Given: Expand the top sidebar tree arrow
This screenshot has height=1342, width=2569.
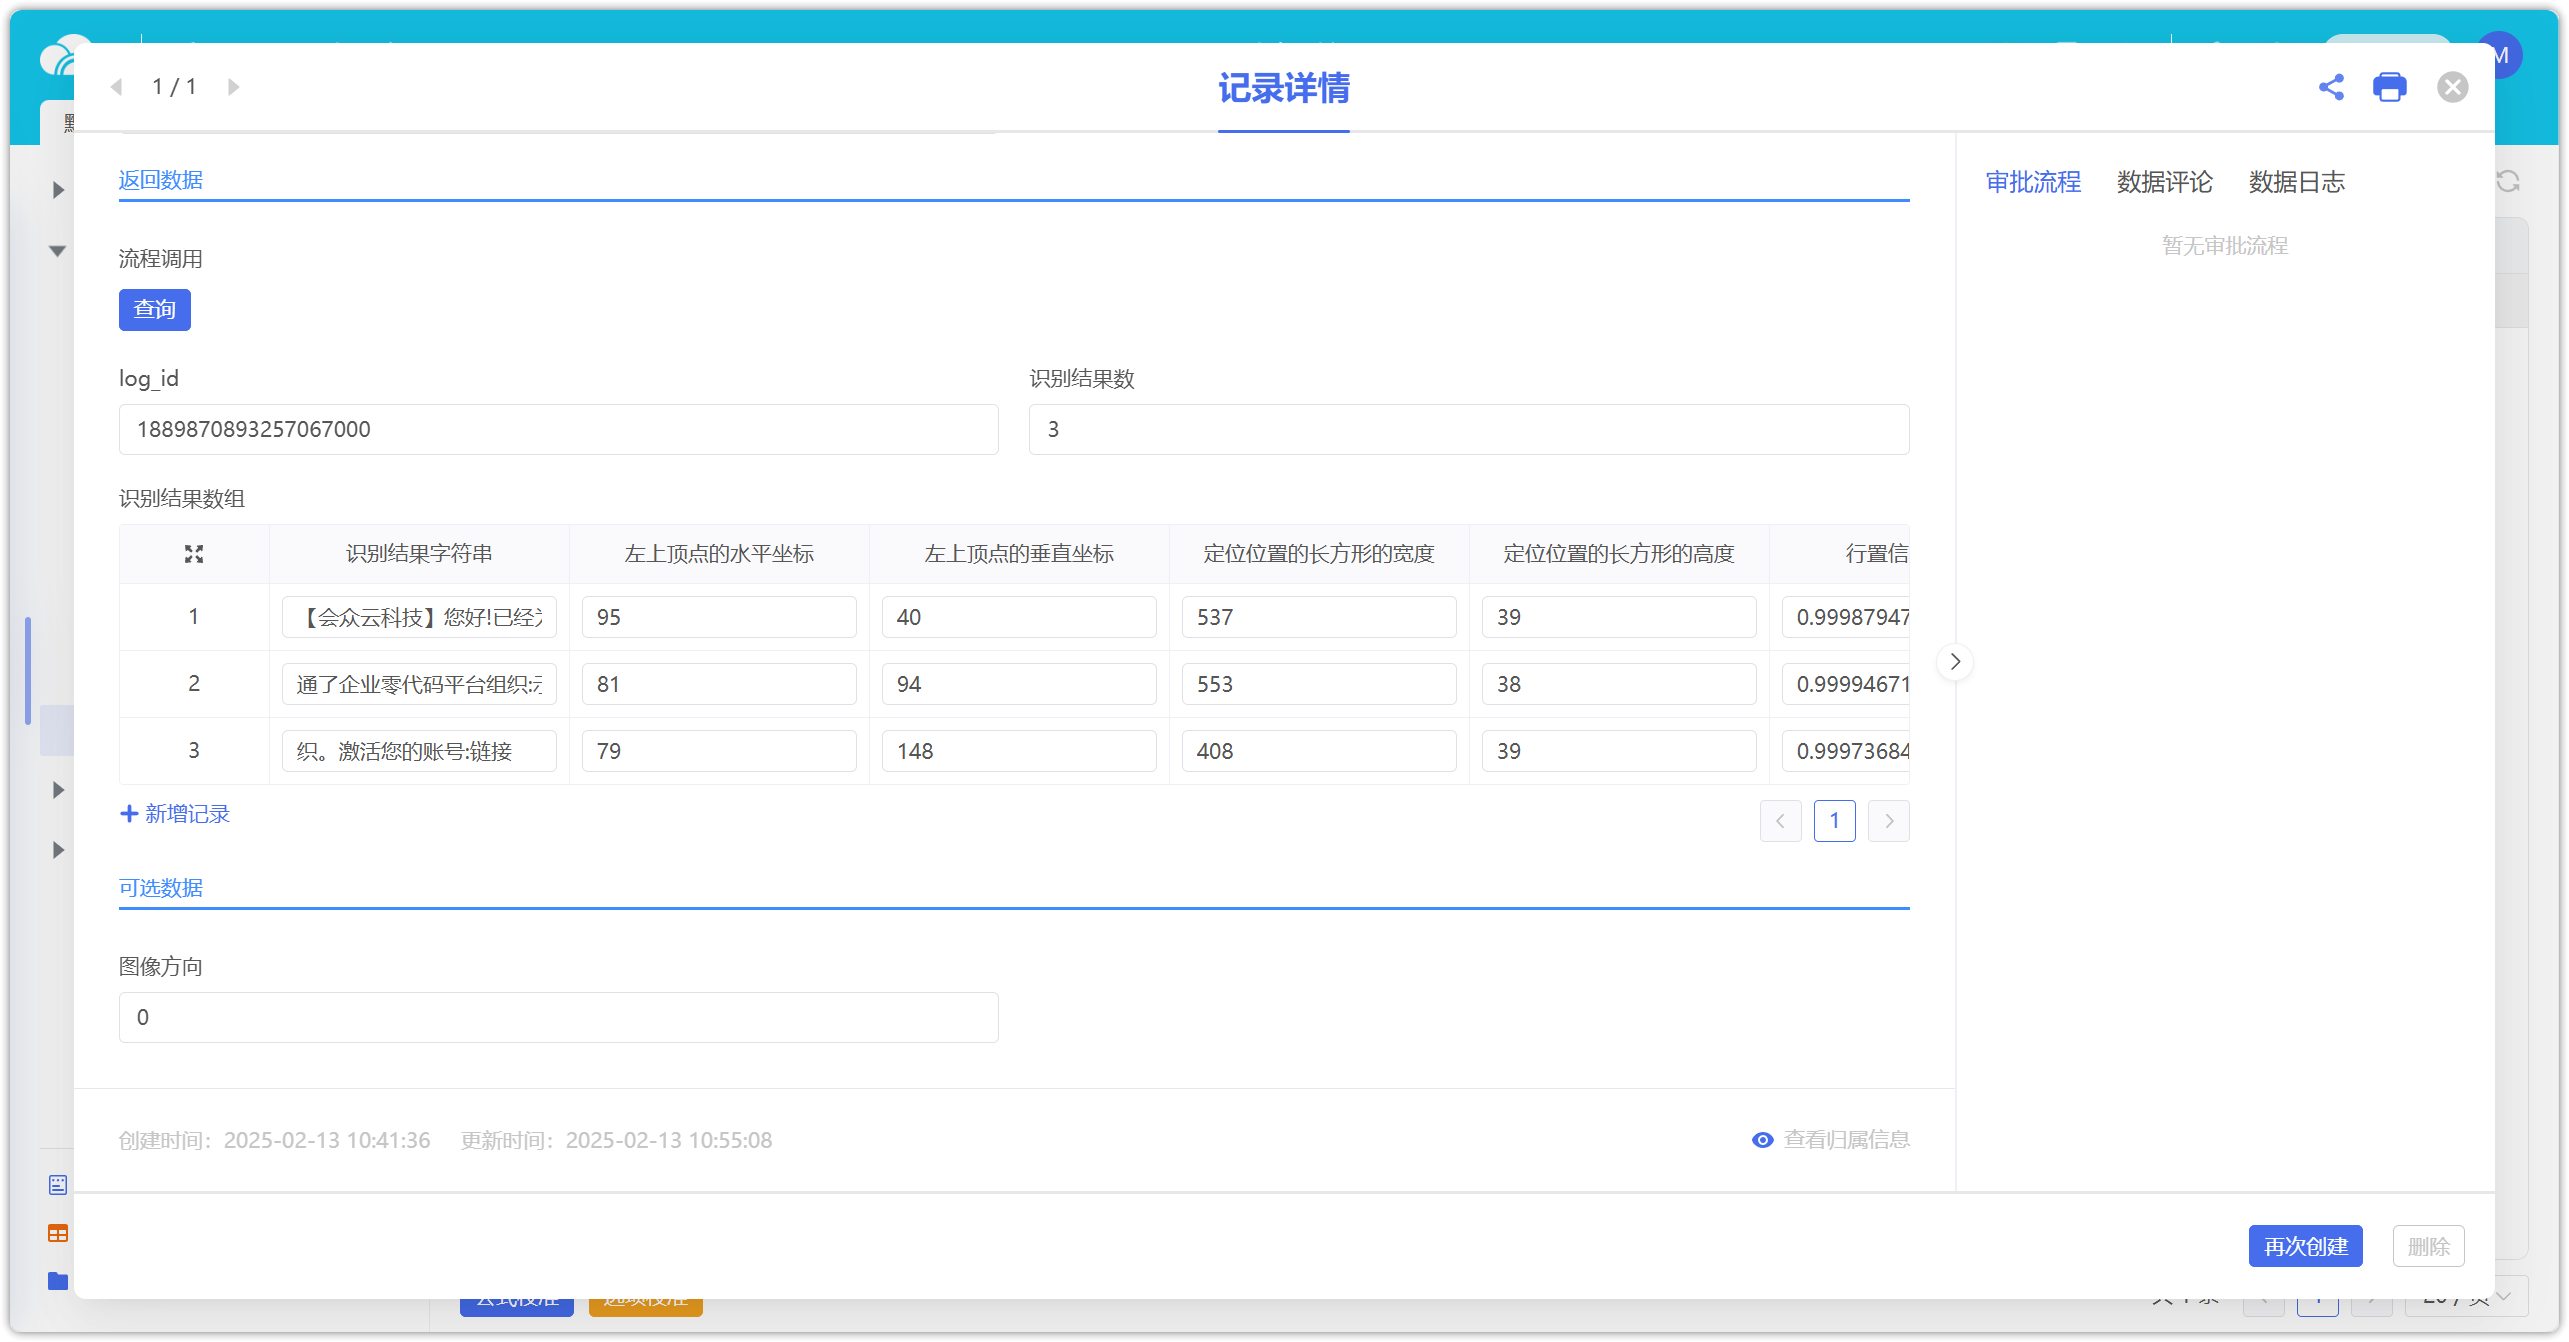Looking at the screenshot, I should 58,190.
